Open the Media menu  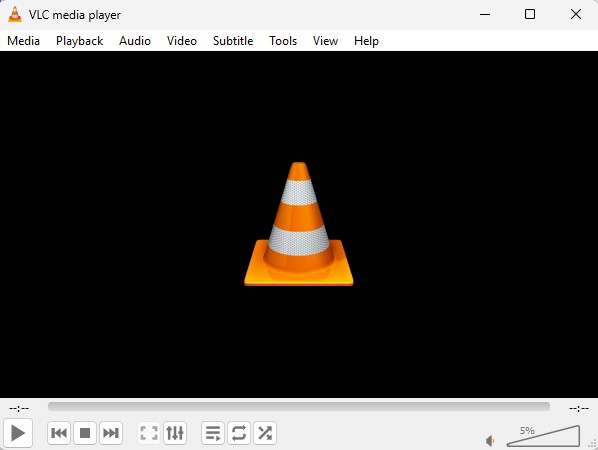coord(24,41)
